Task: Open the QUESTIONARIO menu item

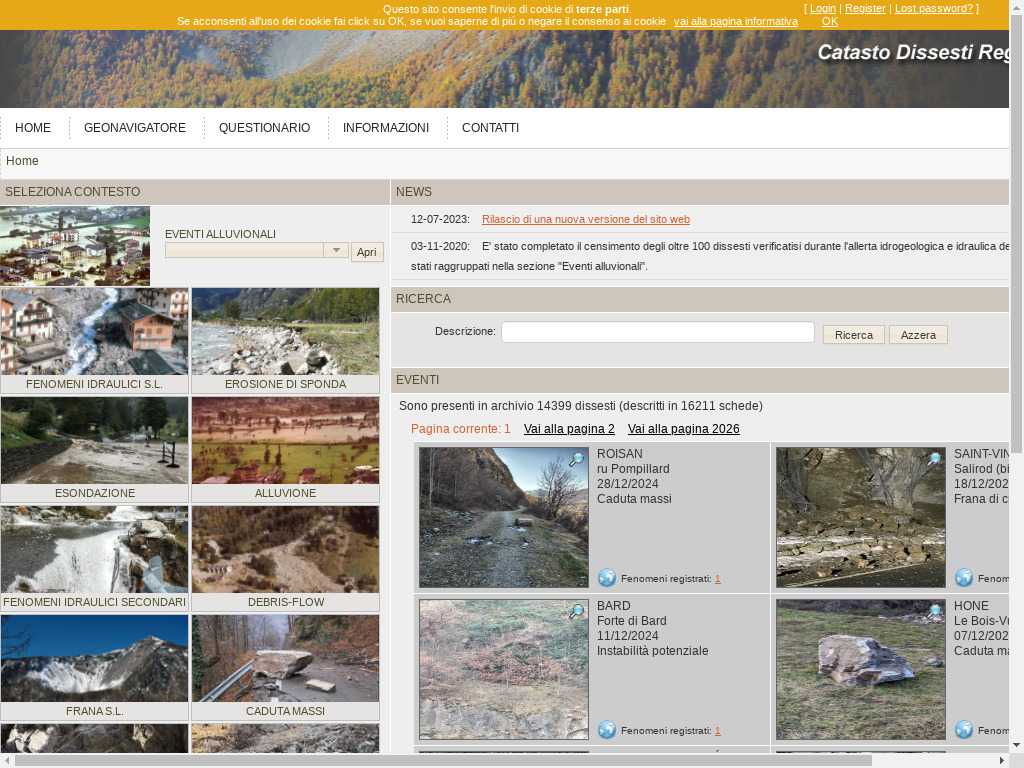Action: click(264, 128)
